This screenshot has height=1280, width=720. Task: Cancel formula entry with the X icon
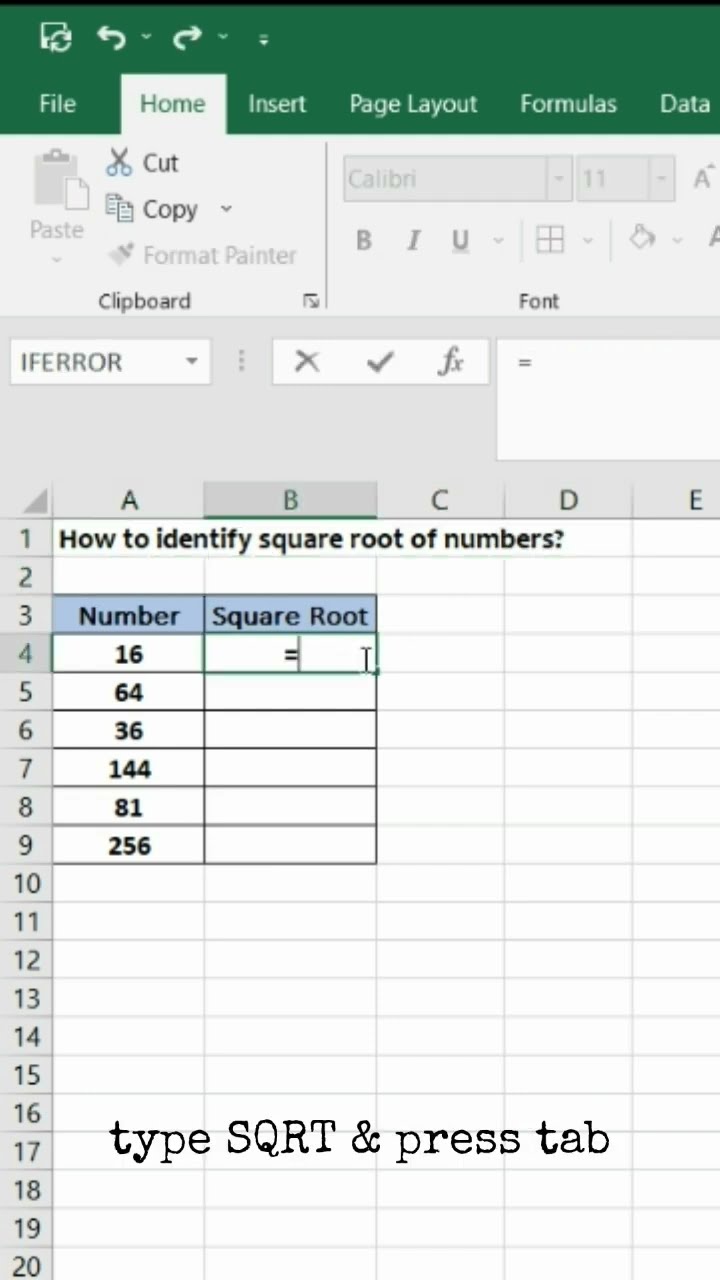pos(307,362)
